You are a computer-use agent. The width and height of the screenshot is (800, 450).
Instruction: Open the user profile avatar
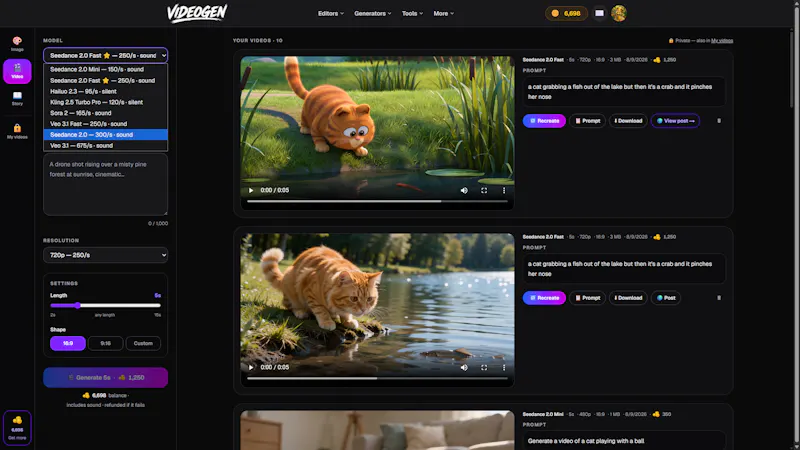coord(619,13)
